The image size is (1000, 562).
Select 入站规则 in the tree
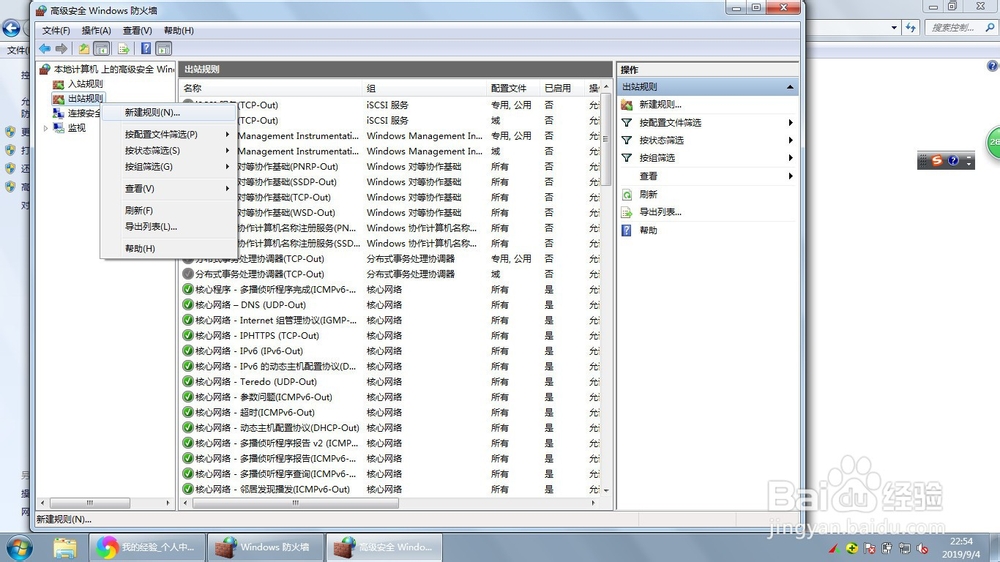[x=85, y=84]
